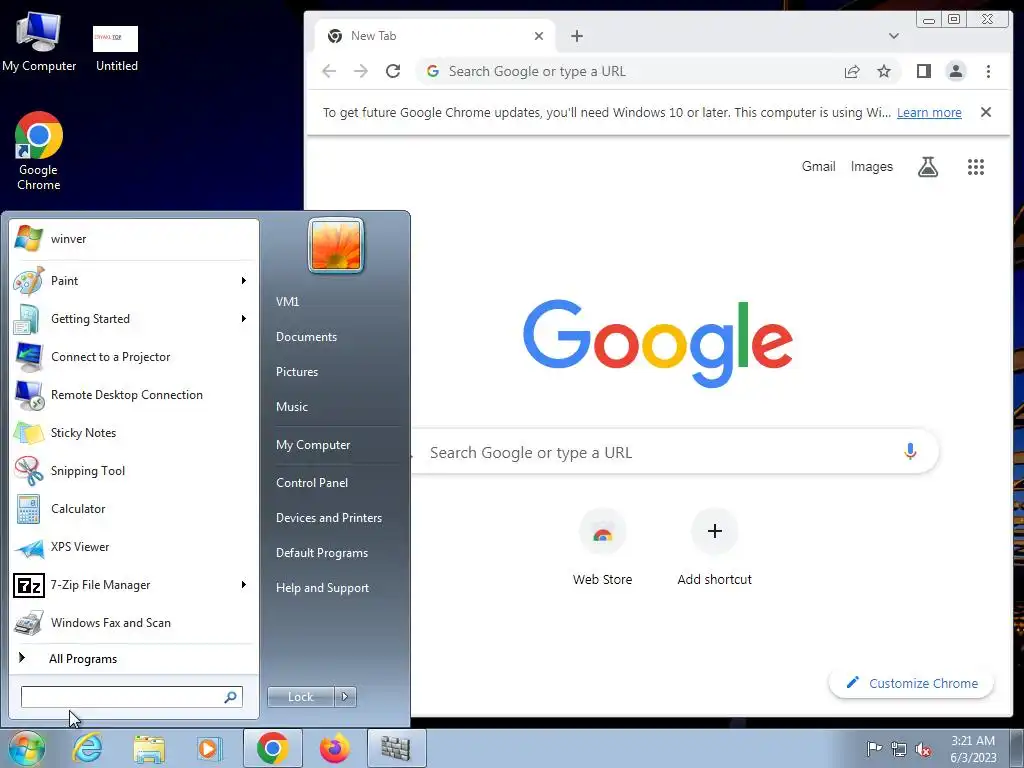This screenshot has height=768, width=1024.
Task: Open Chrome three-dot menu
Action: pos(988,71)
